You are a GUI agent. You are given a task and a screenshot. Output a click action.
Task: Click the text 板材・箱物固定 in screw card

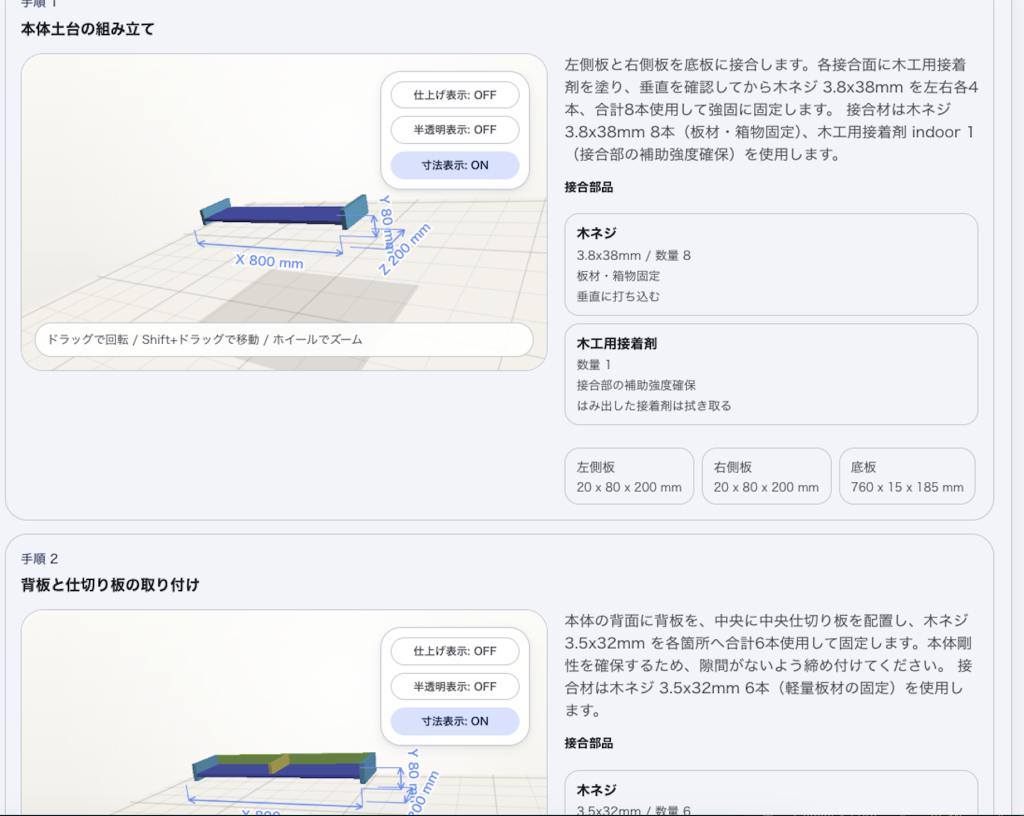click(618, 276)
